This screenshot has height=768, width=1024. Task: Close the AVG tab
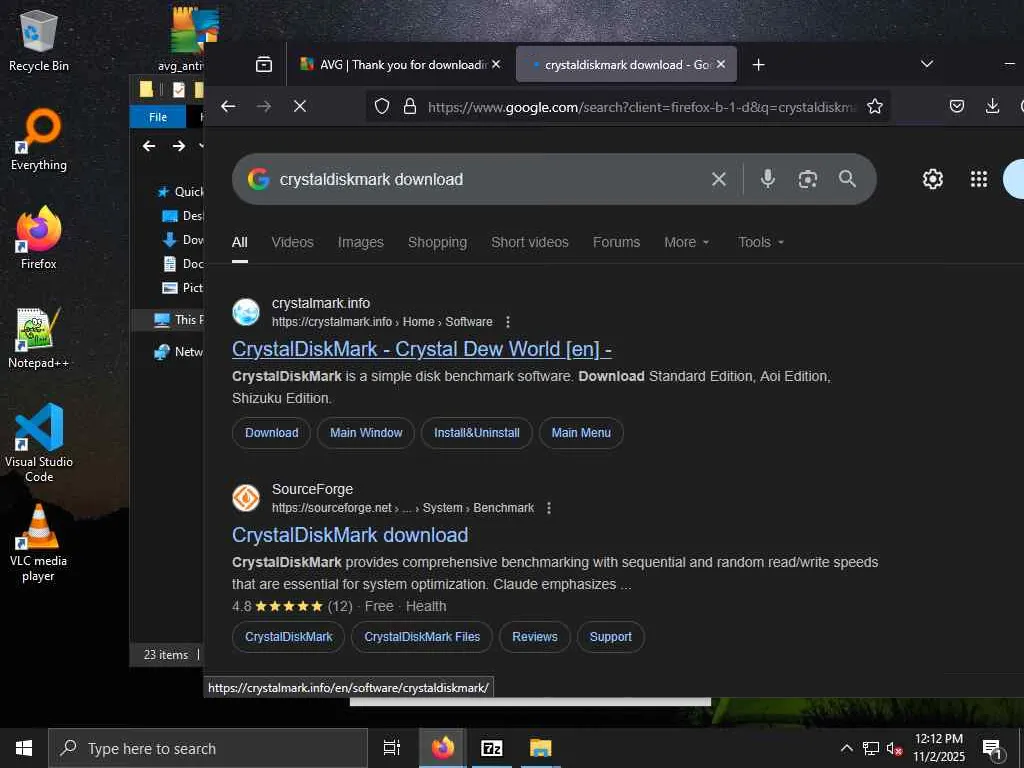[x=496, y=64]
